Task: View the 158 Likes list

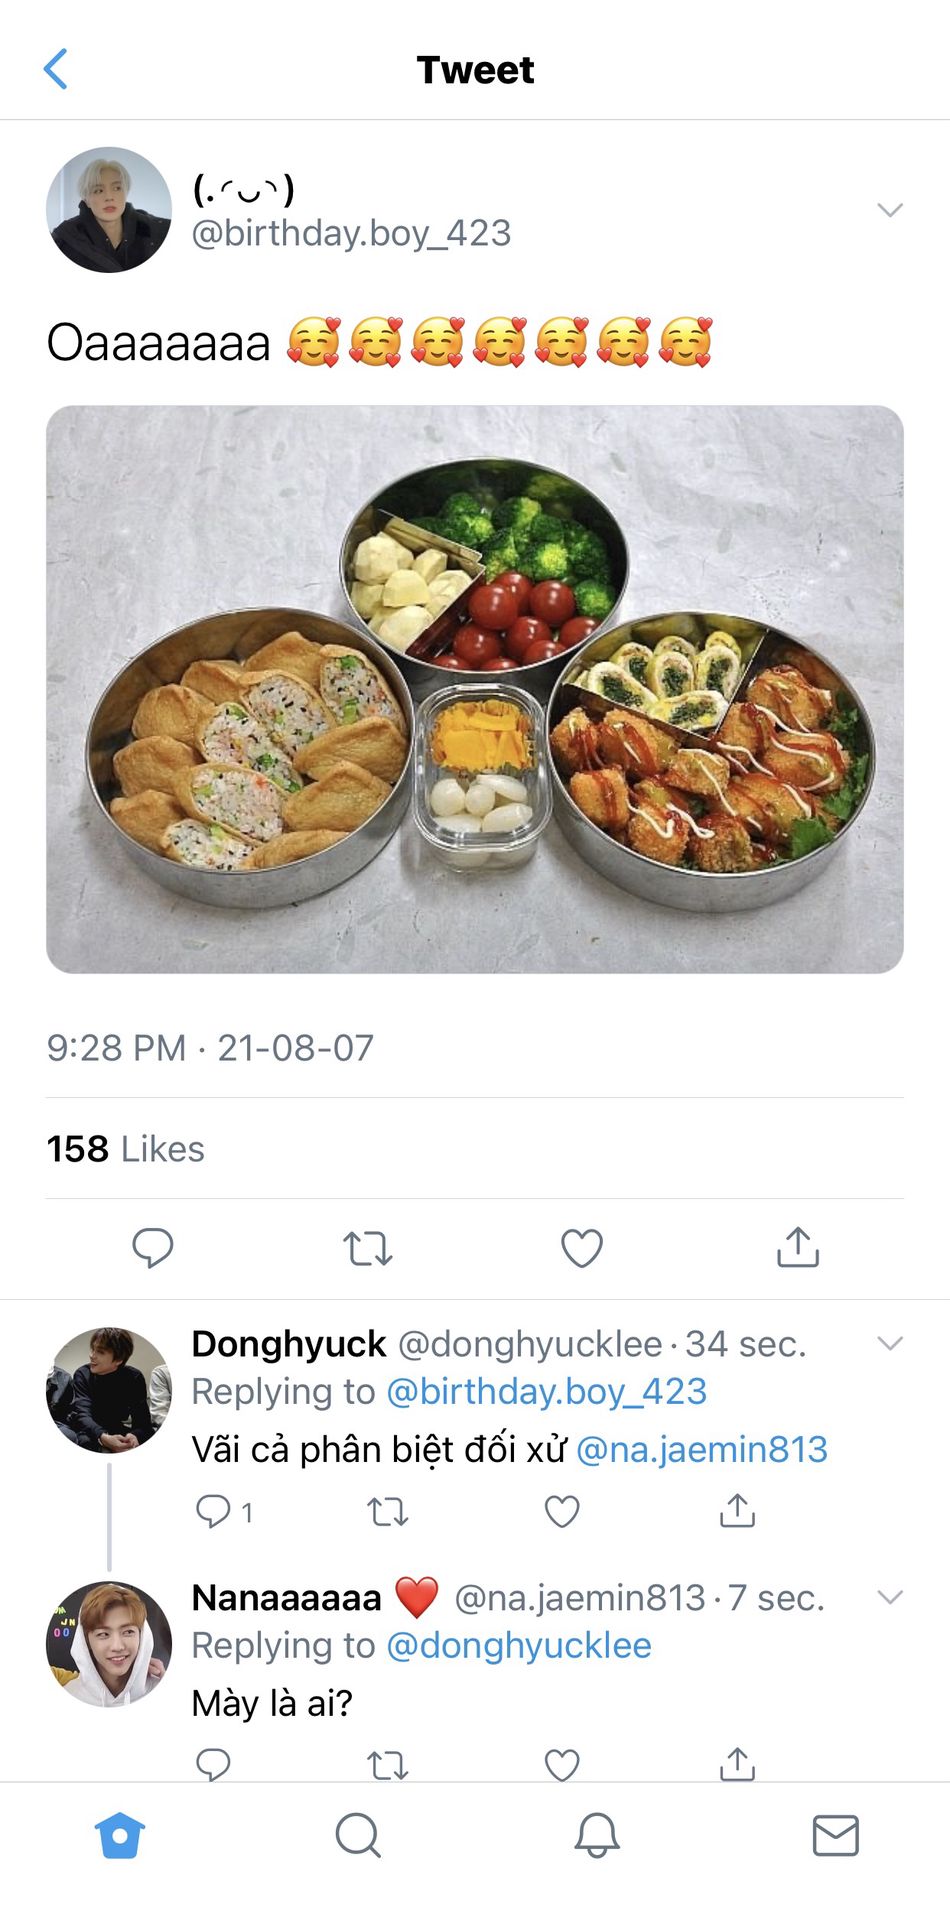Action: tap(126, 1149)
